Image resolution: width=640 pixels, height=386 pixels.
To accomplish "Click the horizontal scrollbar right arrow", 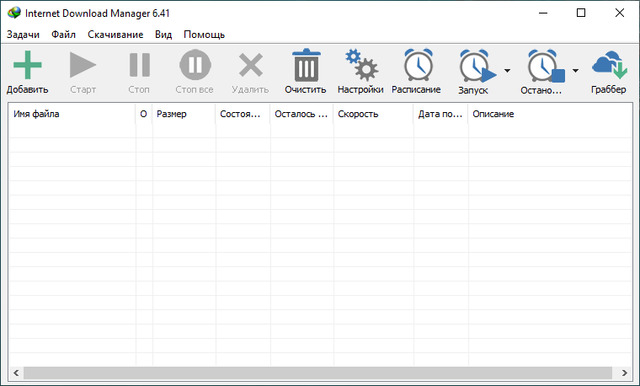I will pyautogui.click(x=624, y=373).
